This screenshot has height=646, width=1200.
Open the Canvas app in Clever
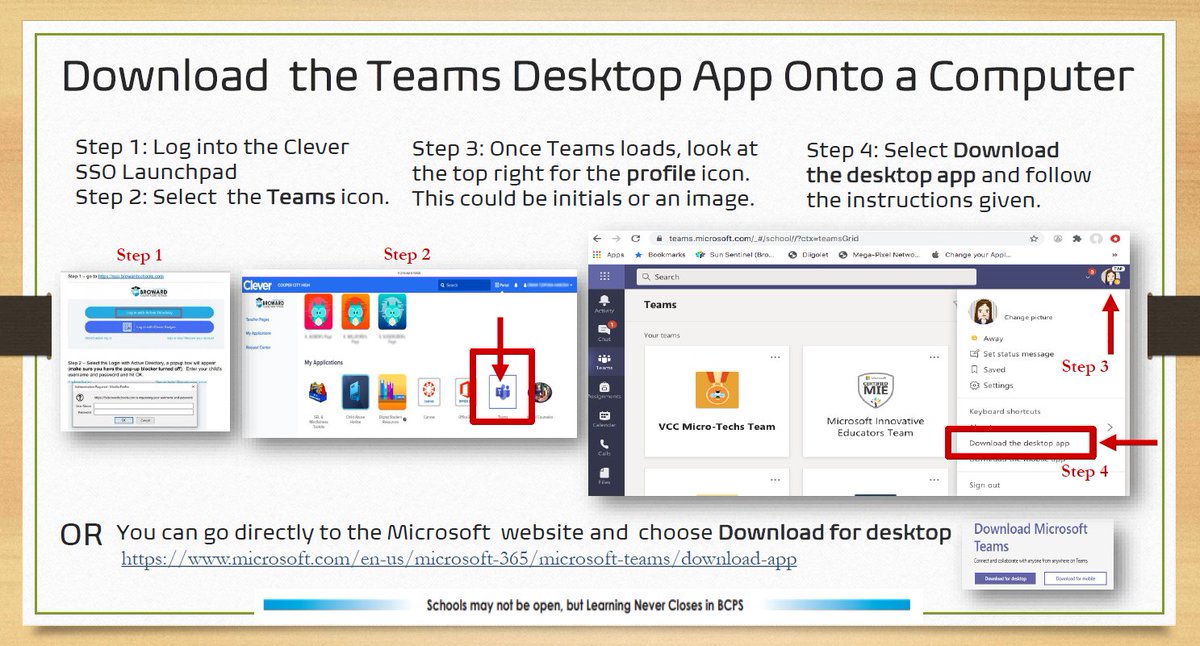coord(429,392)
